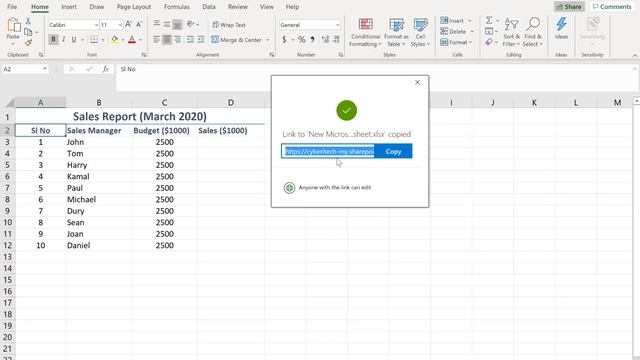The image size is (640, 360).
Task: Click Increase Decimal icon
Action: [325, 40]
